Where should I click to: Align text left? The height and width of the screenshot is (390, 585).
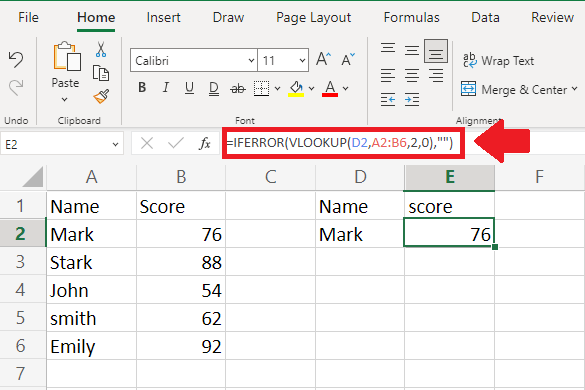[x=388, y=76]
